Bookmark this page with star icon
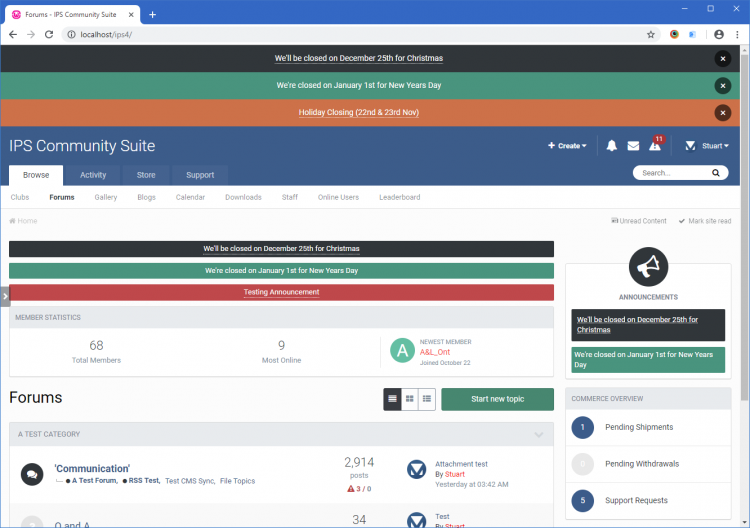 (651, 34)
